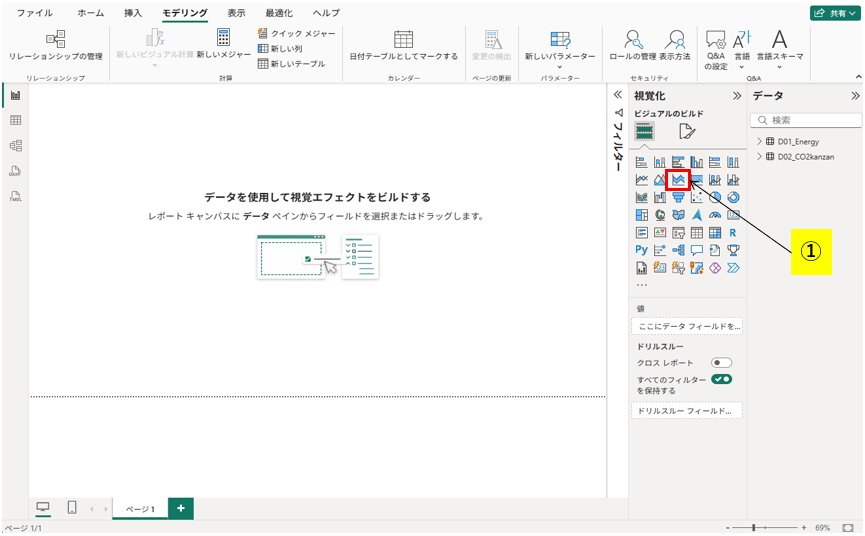Select the R script visual
Screen dimensions: 865x536
click(x=733, y=233)
